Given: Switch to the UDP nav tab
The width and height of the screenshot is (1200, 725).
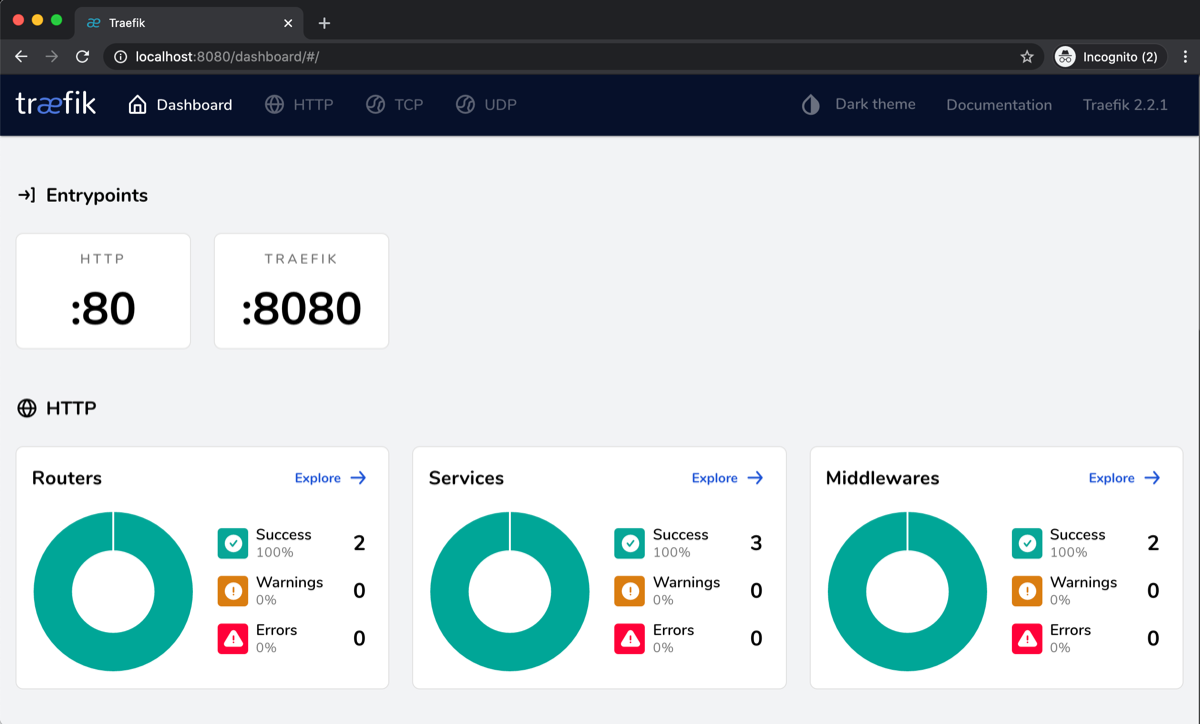Looking at the screenshot, I should click(486, 104).
